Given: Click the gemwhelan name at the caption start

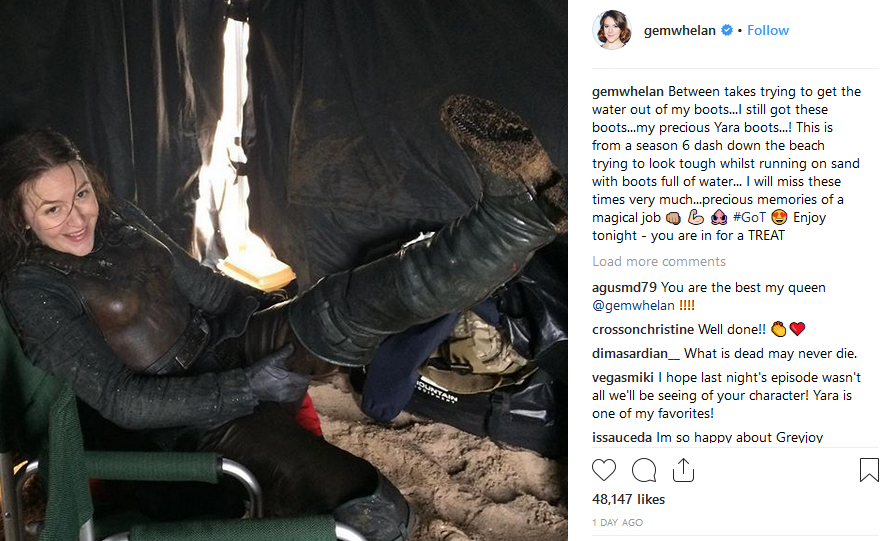Looking at the screenshot, I should pyautogui.click(x=628, y=92).
